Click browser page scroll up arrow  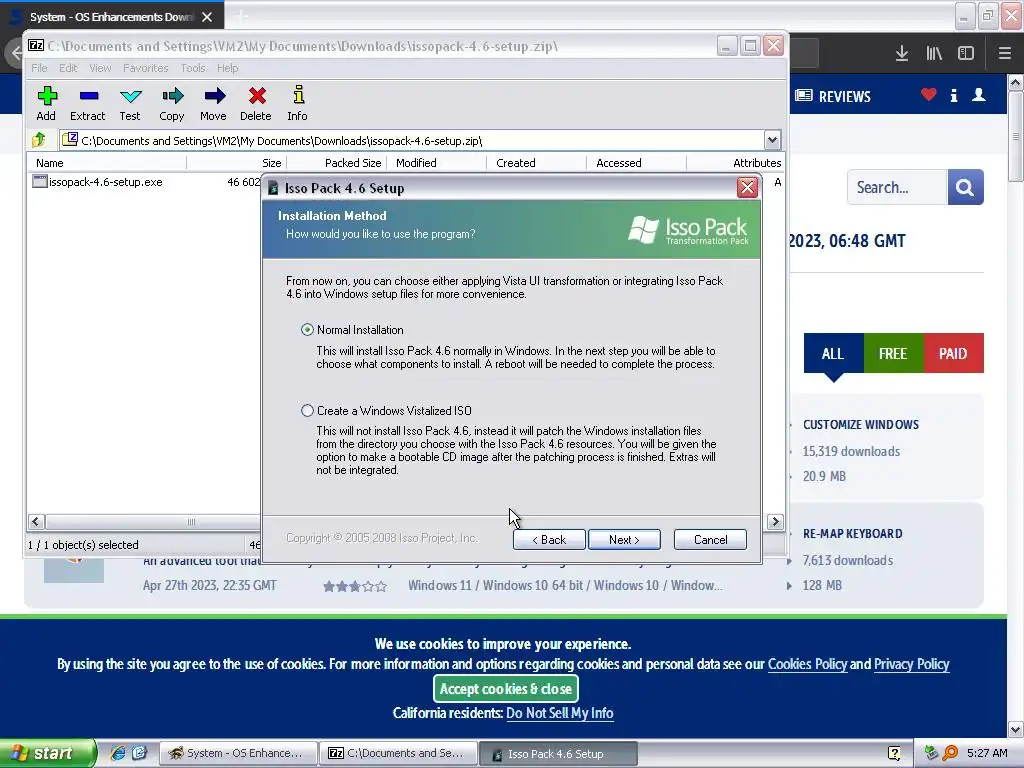1015,82
